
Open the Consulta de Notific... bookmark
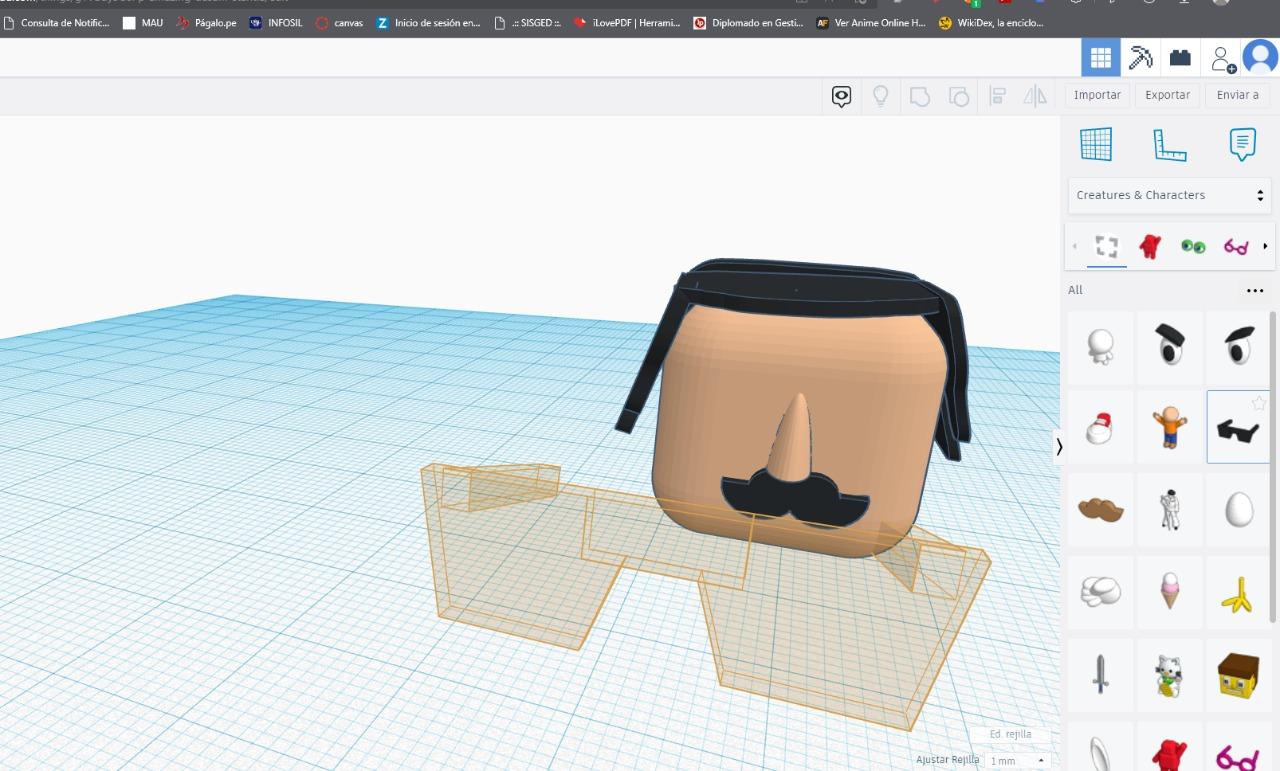[x=58, y=22]
